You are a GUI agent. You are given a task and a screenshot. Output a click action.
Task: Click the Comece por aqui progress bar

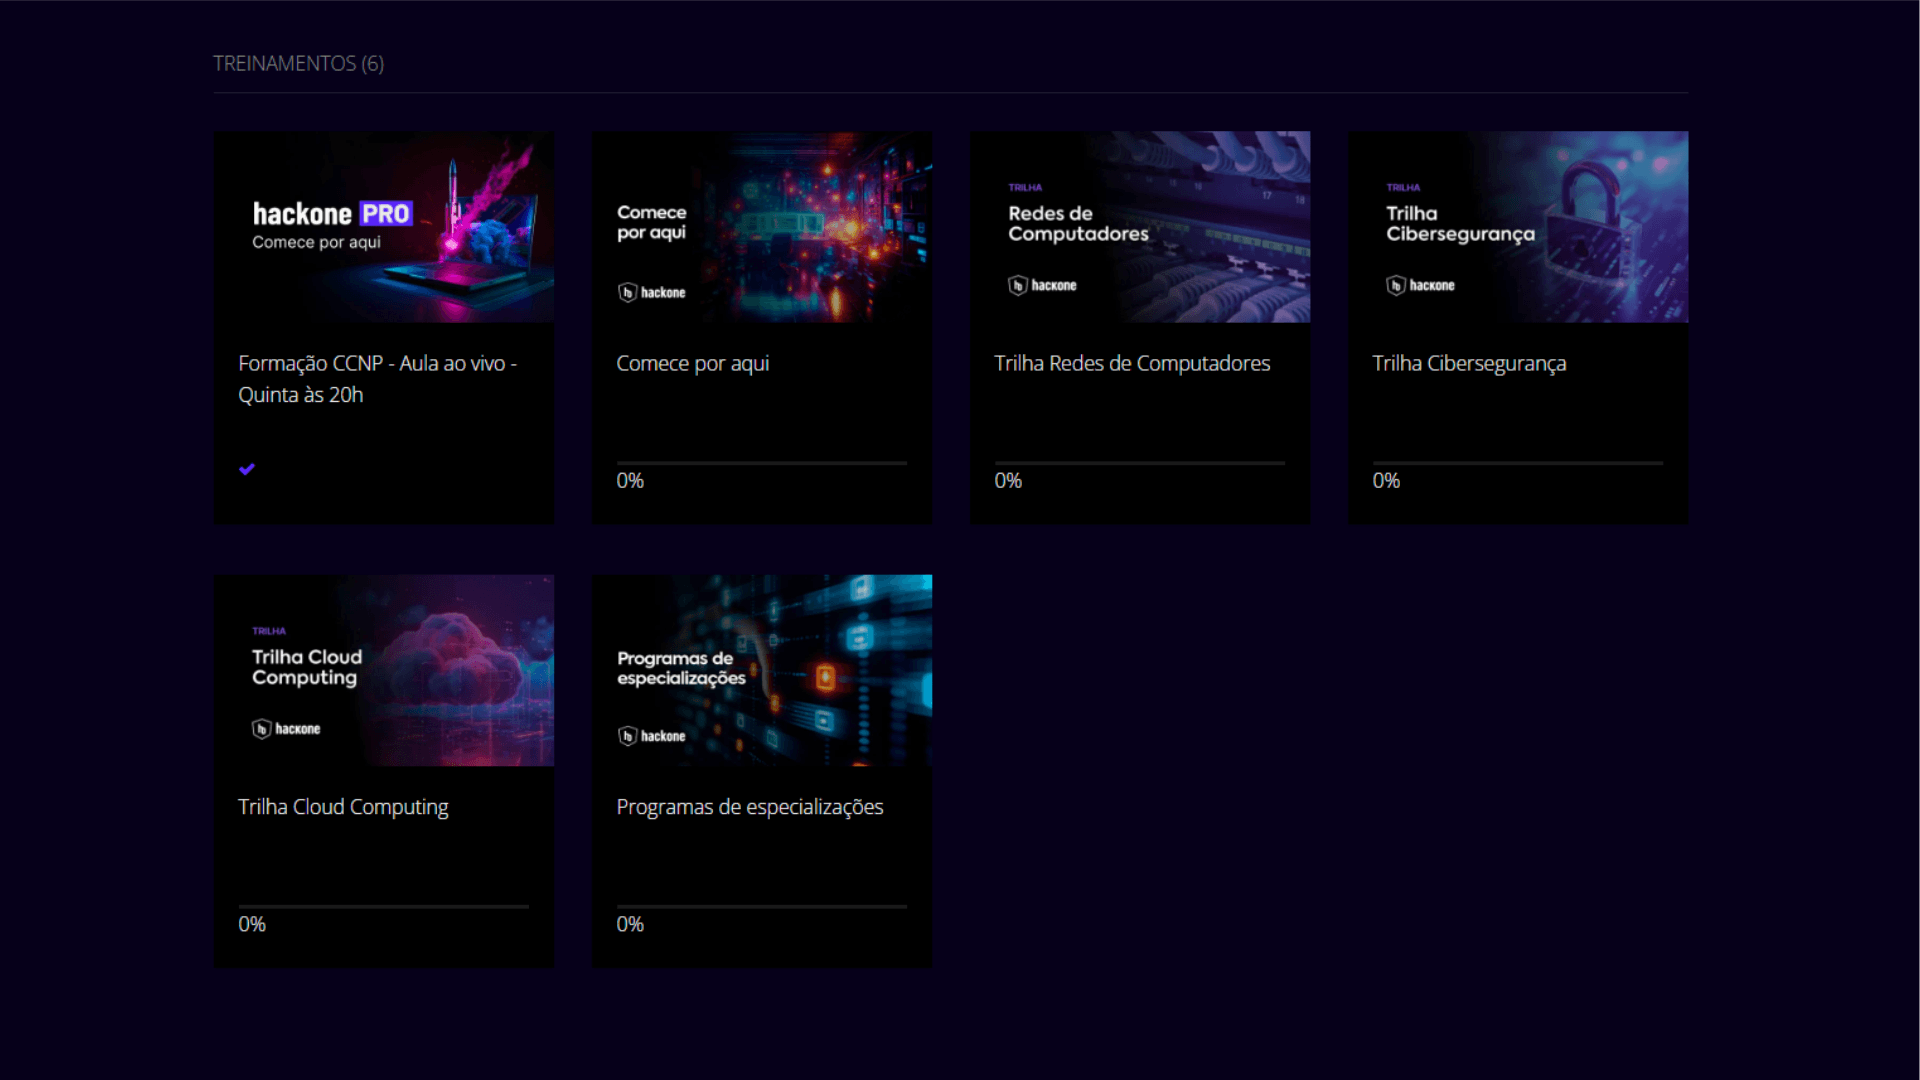[762, 463]
